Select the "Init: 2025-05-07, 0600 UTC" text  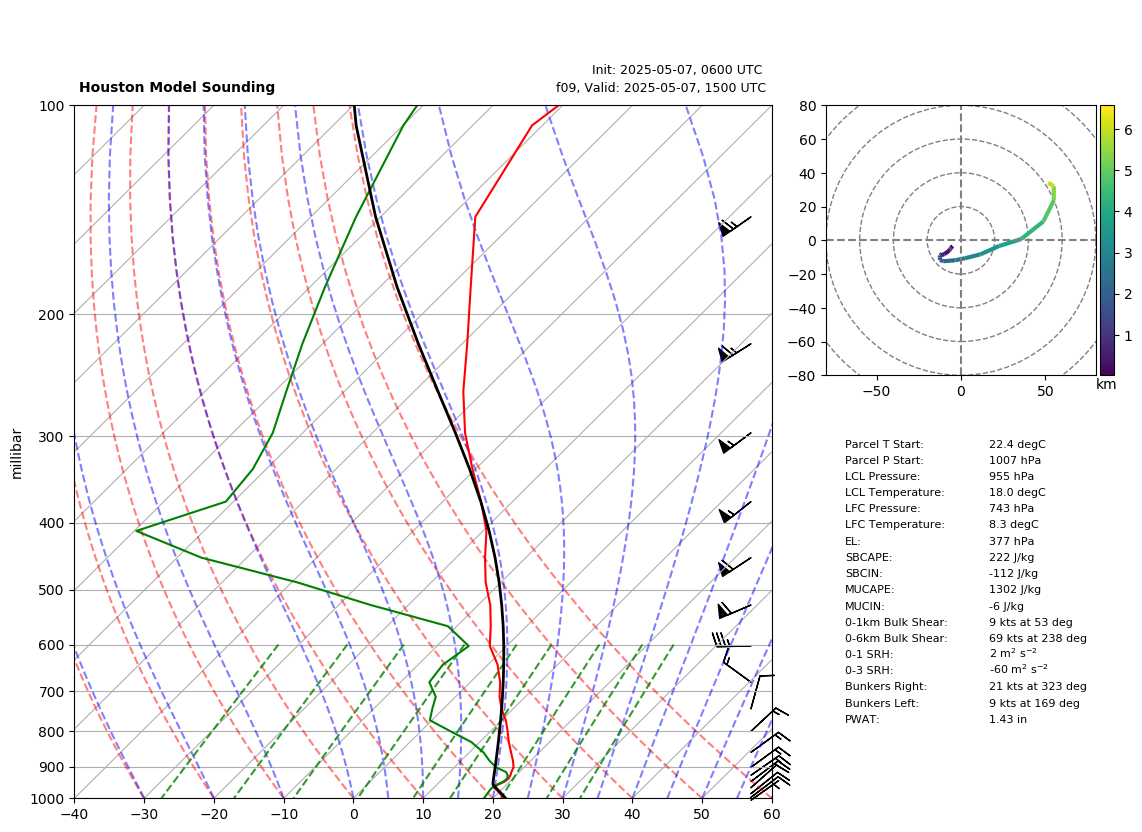click(677, 70)
